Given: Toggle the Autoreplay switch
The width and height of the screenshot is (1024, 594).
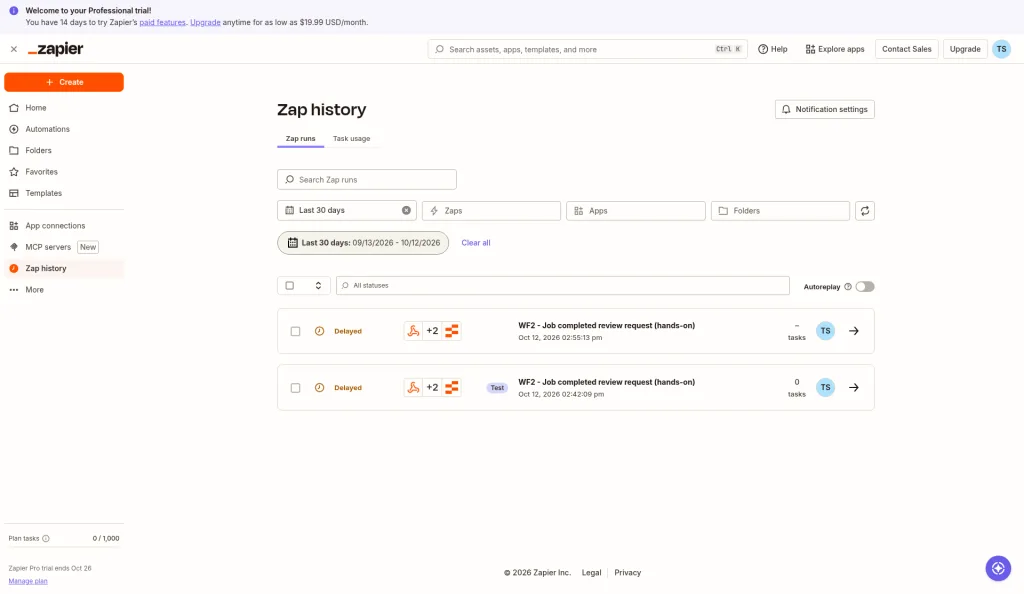Looking at the screenshot, I should point(865,287).
